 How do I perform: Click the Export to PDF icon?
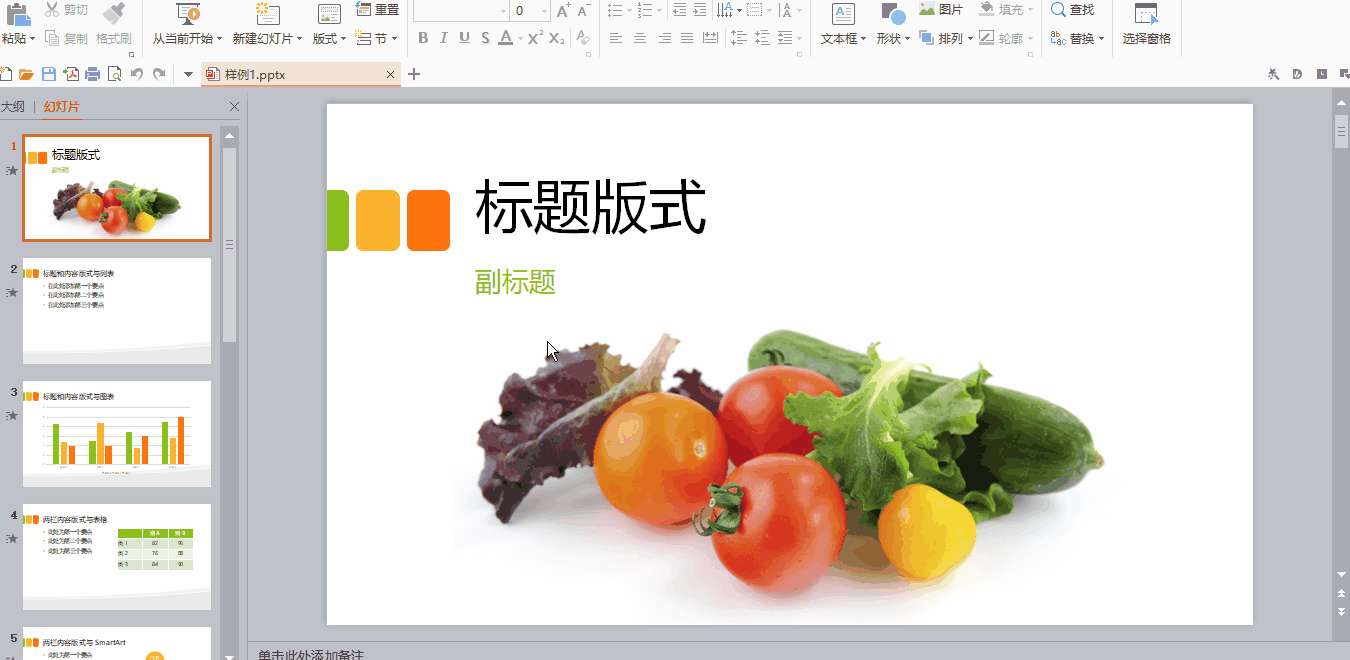point(71,74)
